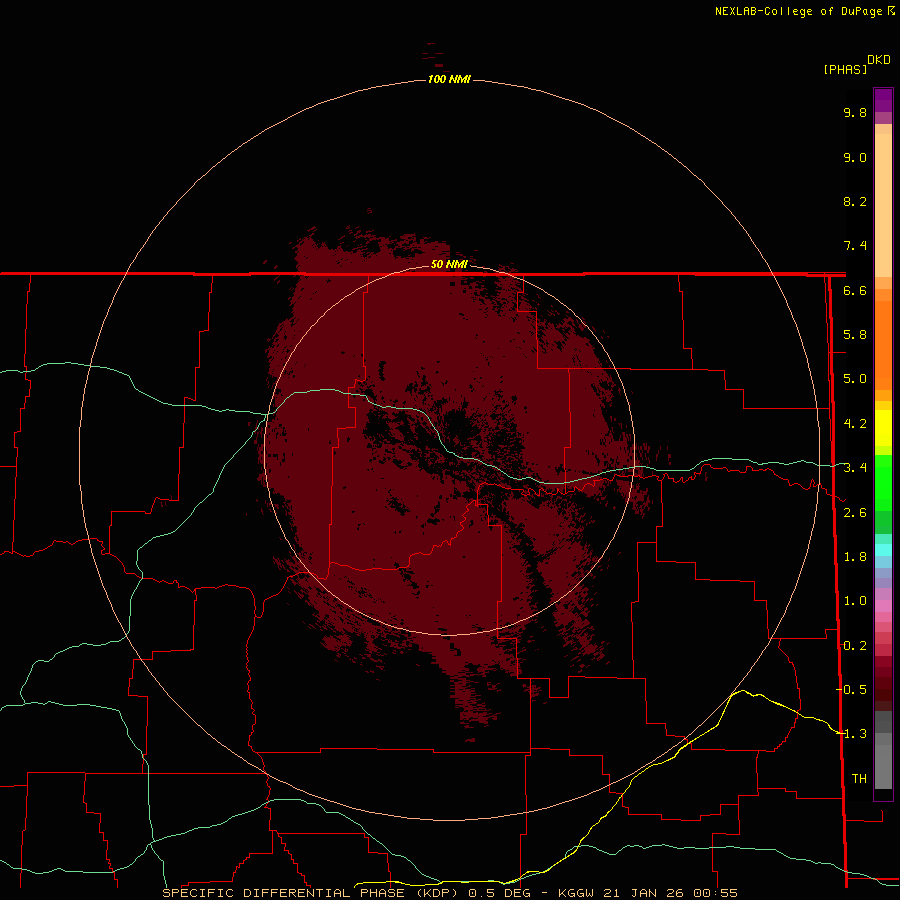900x900 pixels.
Task: Click the 9.8 value on the color scale
Action: tap(855, 112)
